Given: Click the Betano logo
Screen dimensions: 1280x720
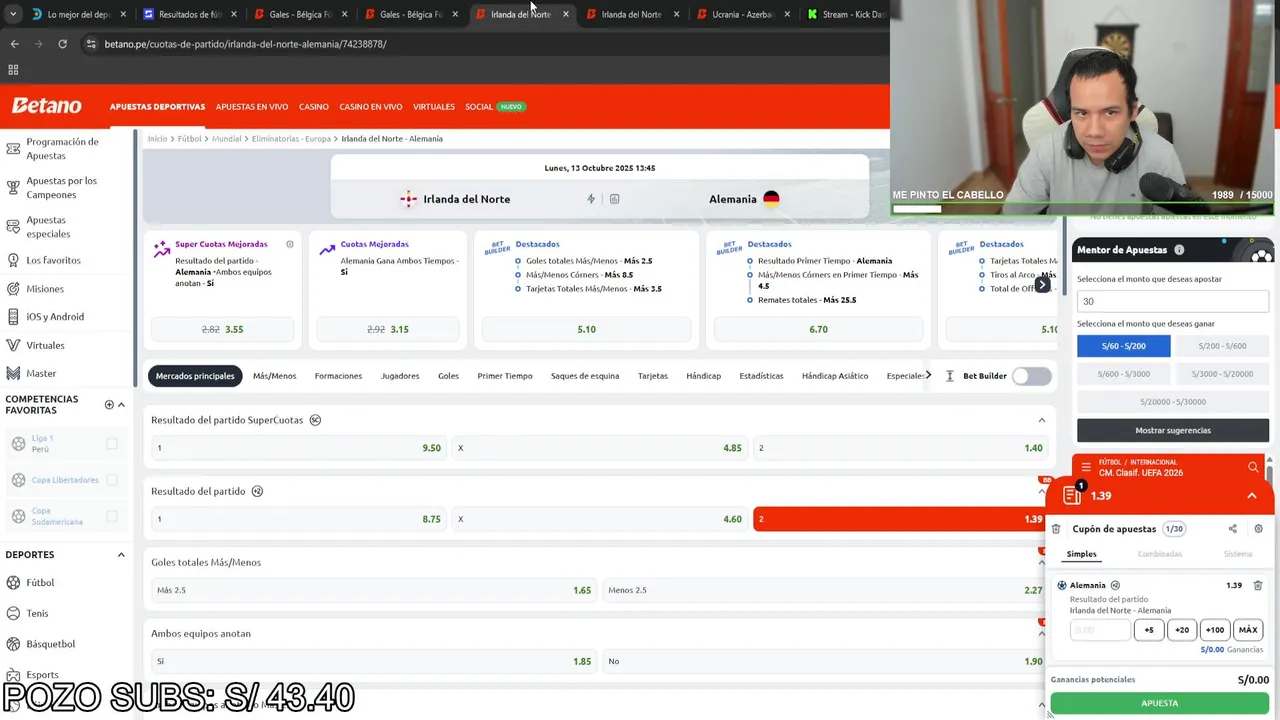Looking at the screenshot, I should coord(46,106).
